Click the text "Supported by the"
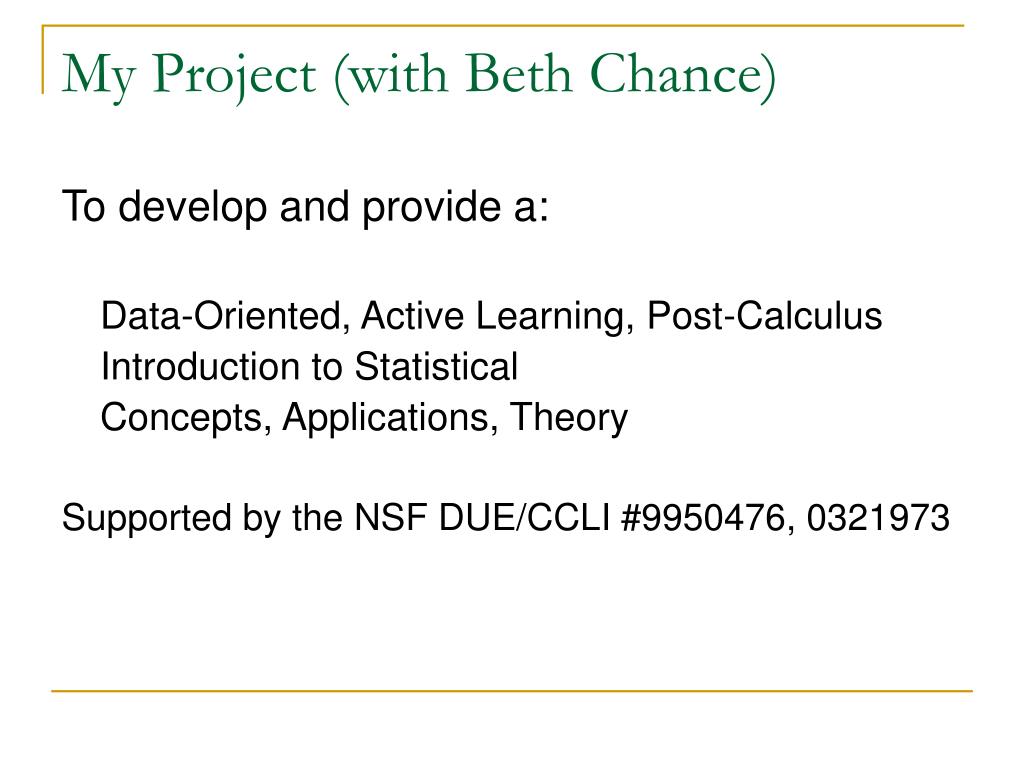The width and height of the screenshot is (1024, 768). tap(202, 519)
